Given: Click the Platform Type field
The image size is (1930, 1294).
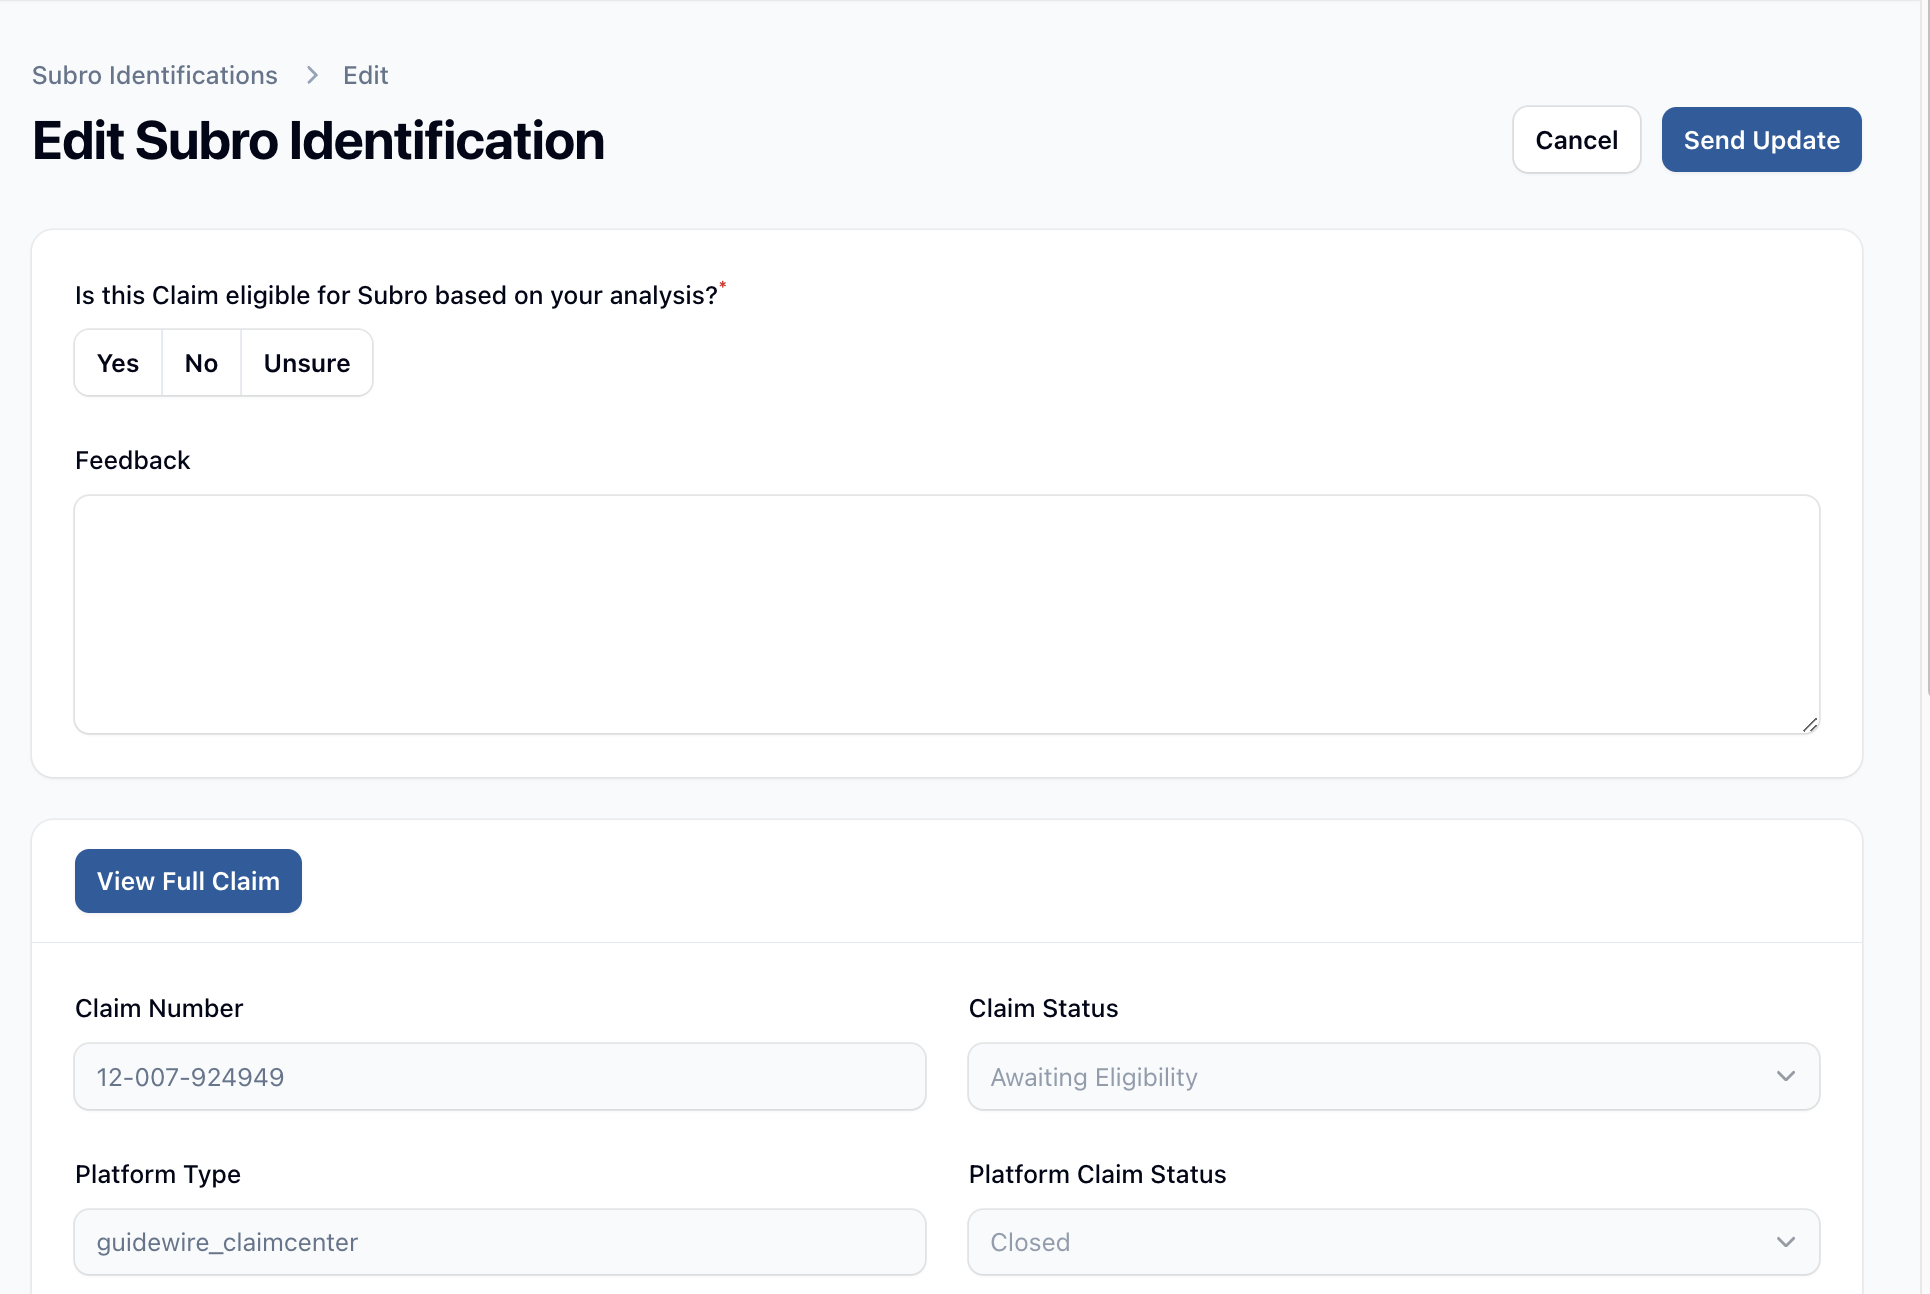Looking at the screenshot, I should [x=499, y=1242].
